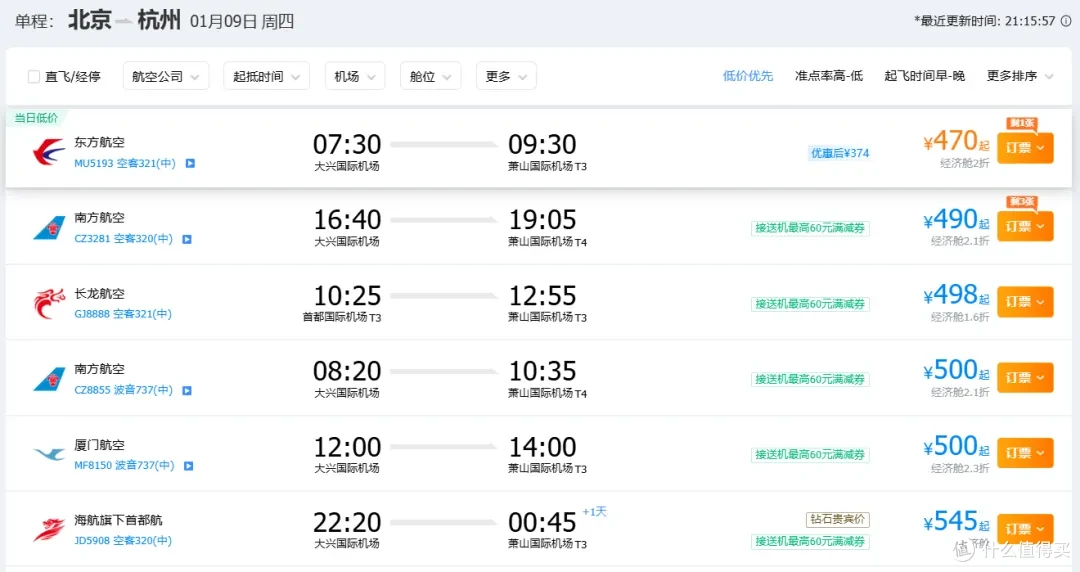Viewport: 1080px width, 572px height.
Task: Click the 优惠后¥374 discount tag
Action: 840,153
